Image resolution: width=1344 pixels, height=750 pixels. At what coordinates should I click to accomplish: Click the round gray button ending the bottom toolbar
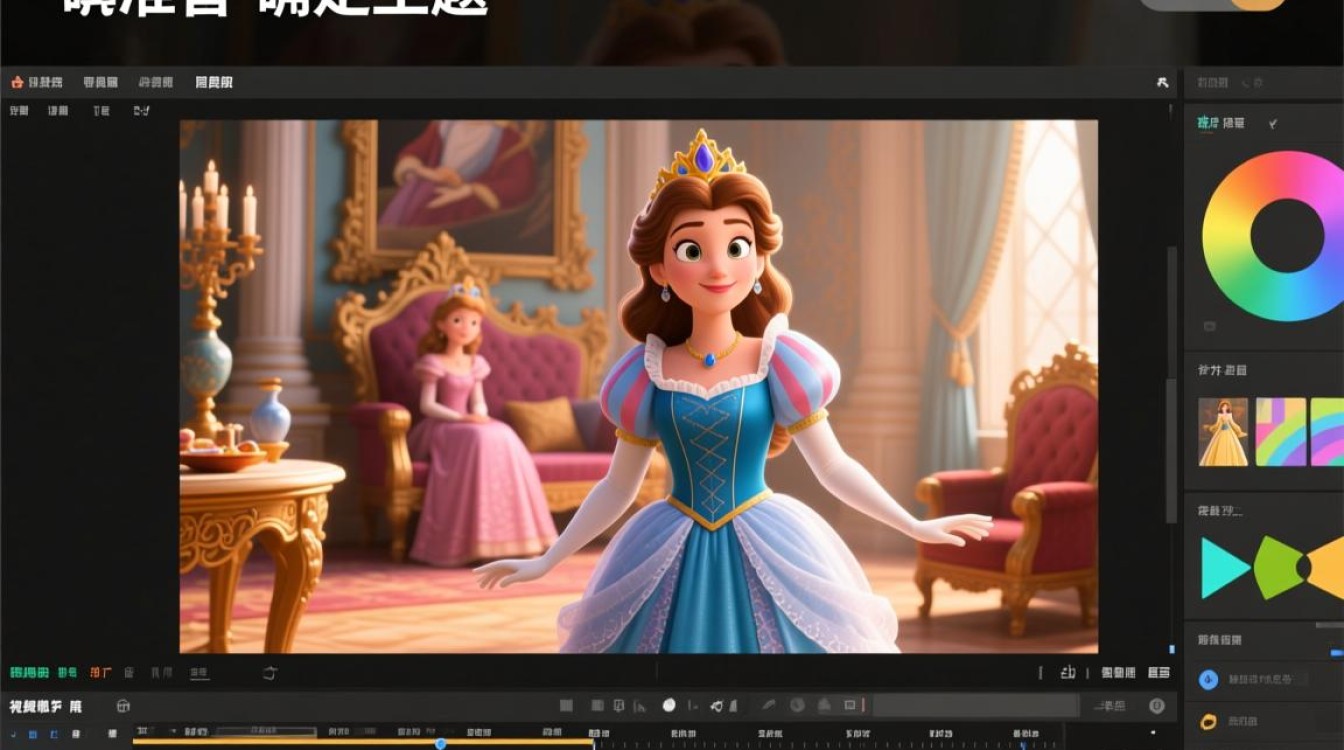tap(1157, 706)
